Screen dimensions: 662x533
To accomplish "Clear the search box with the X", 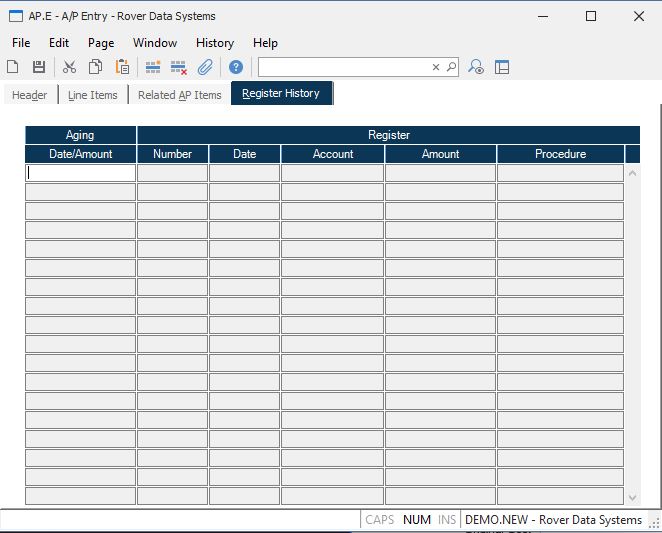I will (x=436, y=67).
